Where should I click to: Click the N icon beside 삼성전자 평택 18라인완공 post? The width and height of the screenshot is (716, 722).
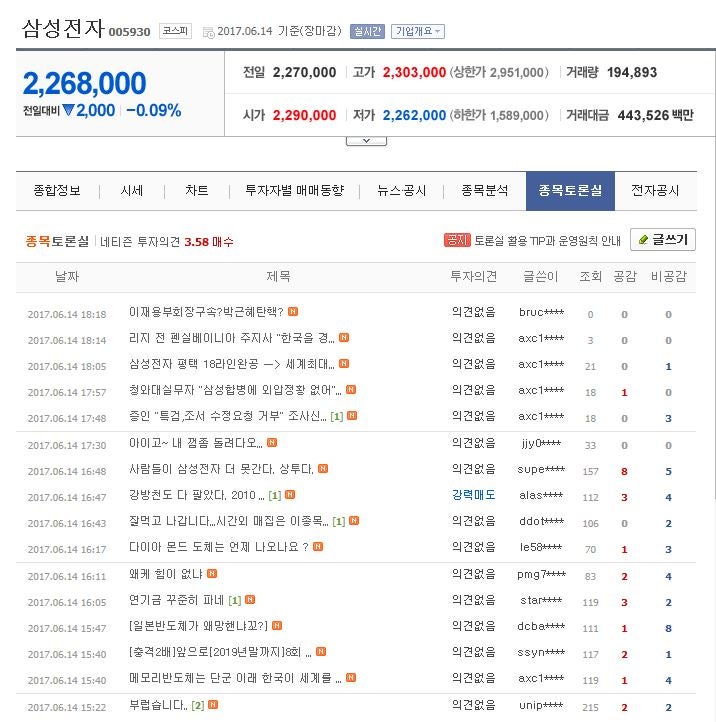tap(344, 364)
